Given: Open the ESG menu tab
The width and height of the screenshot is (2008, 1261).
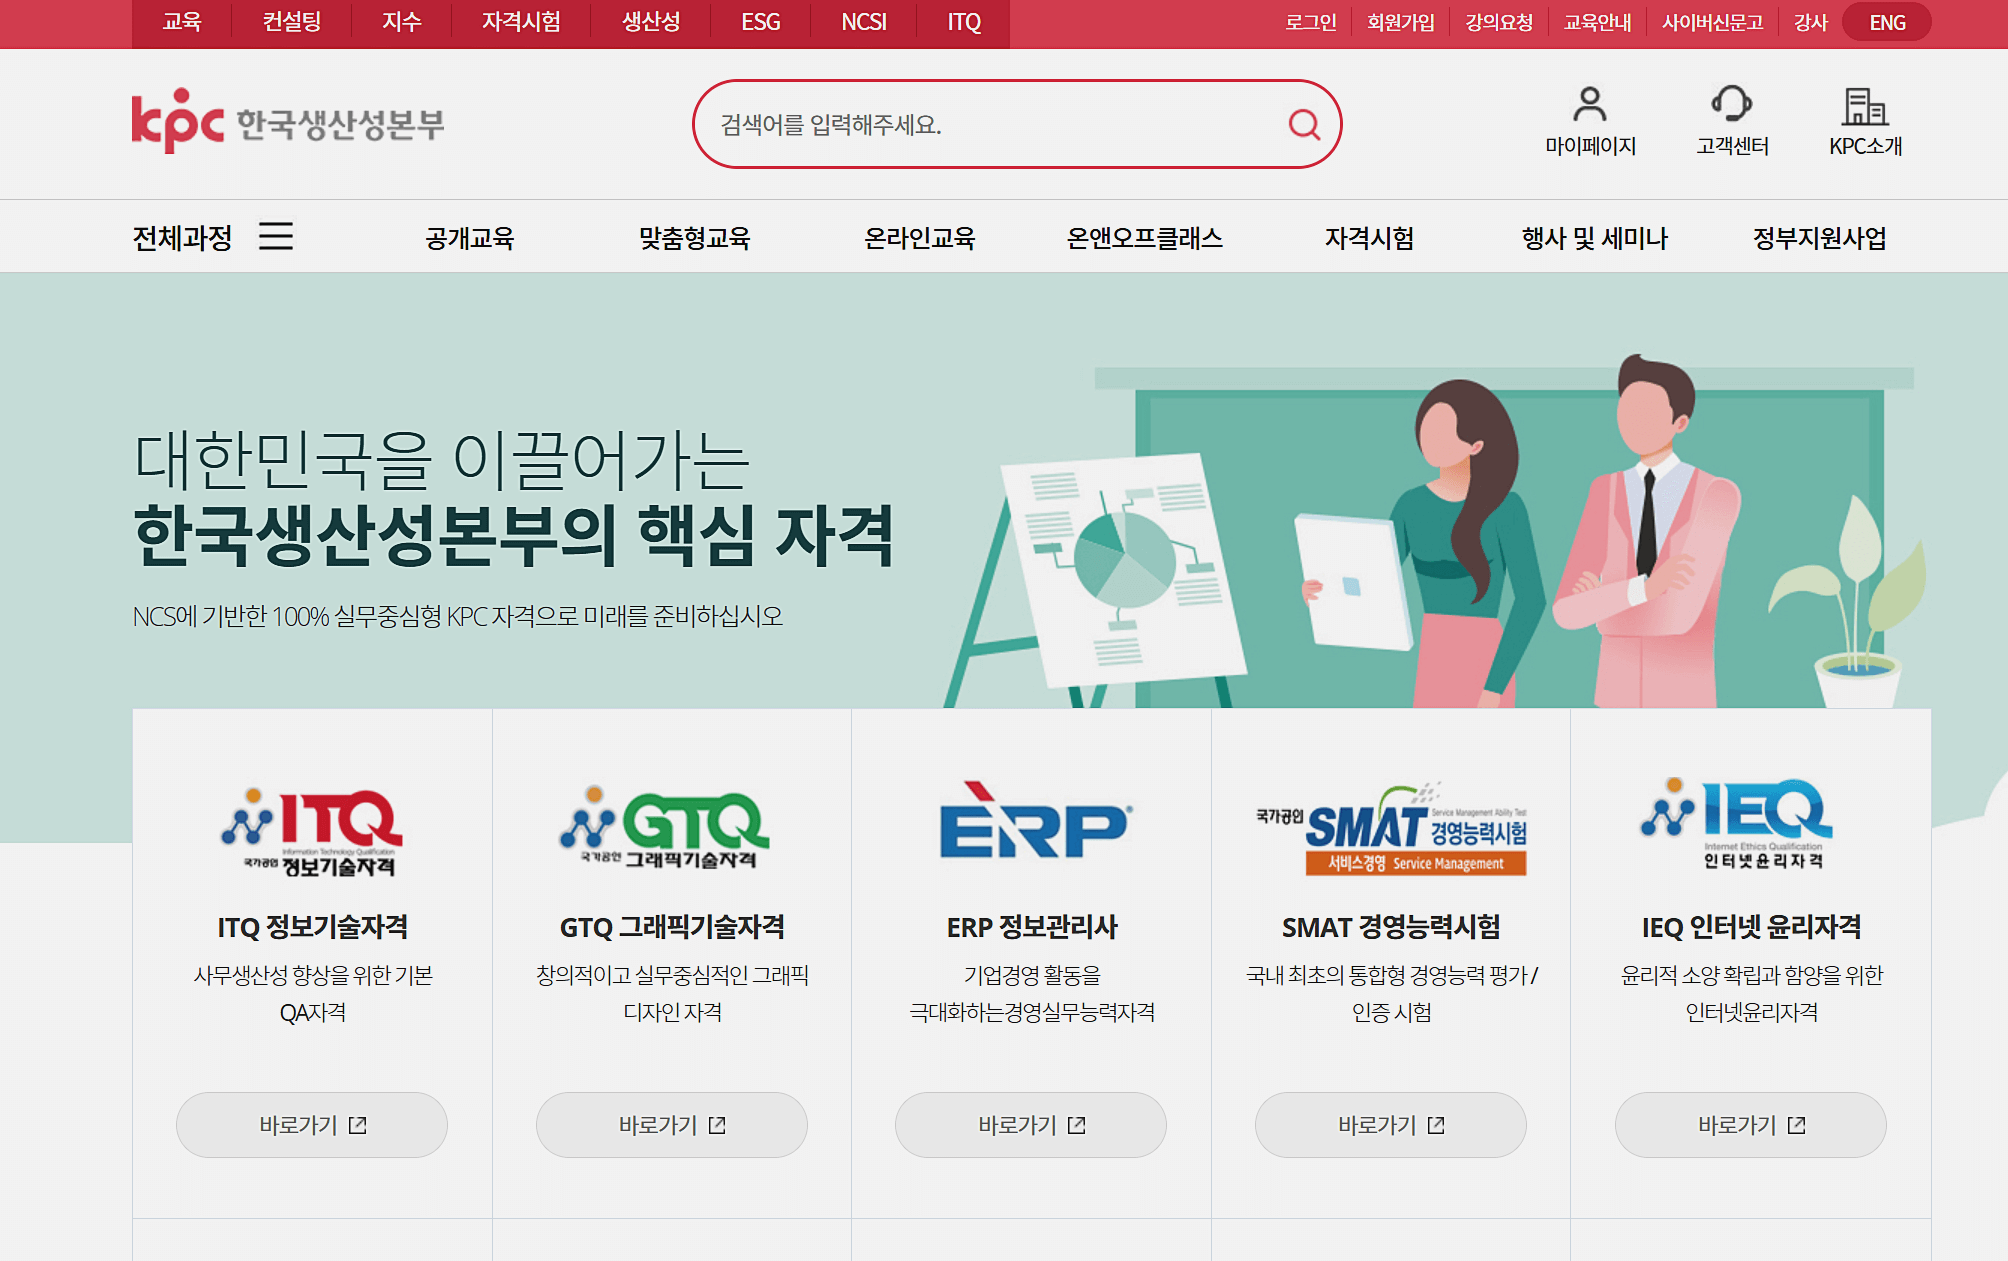Looking at the screenshot, I should tap(760, 22).
